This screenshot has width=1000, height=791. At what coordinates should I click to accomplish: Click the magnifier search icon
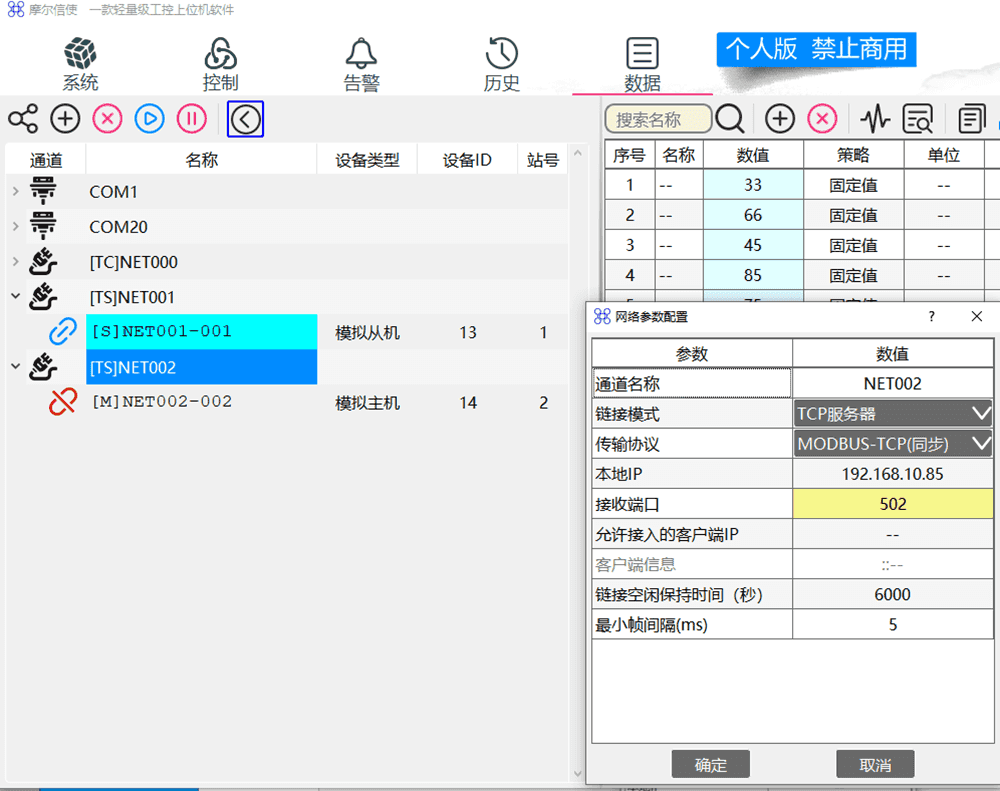(730, 120)
